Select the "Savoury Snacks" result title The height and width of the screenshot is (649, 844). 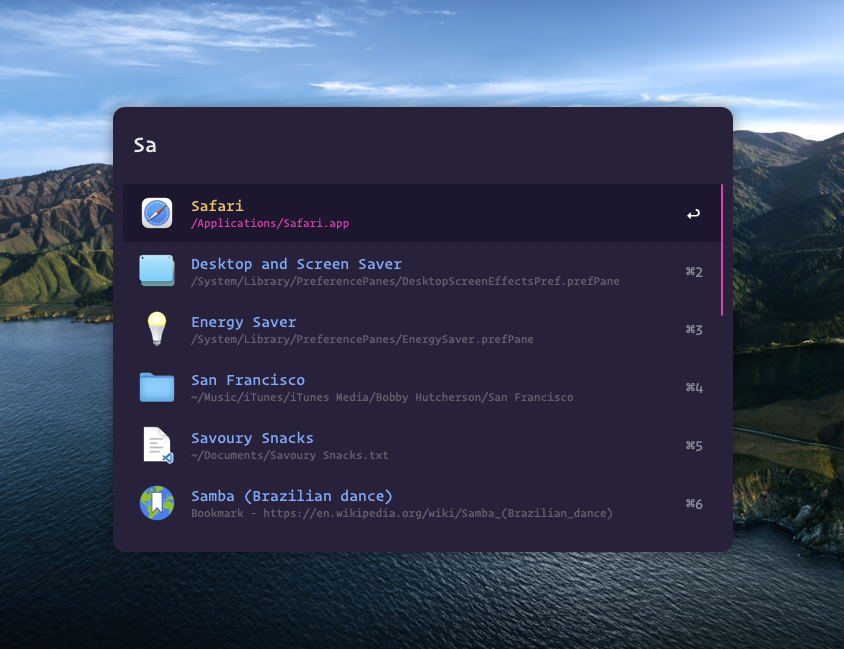[252, 439]
